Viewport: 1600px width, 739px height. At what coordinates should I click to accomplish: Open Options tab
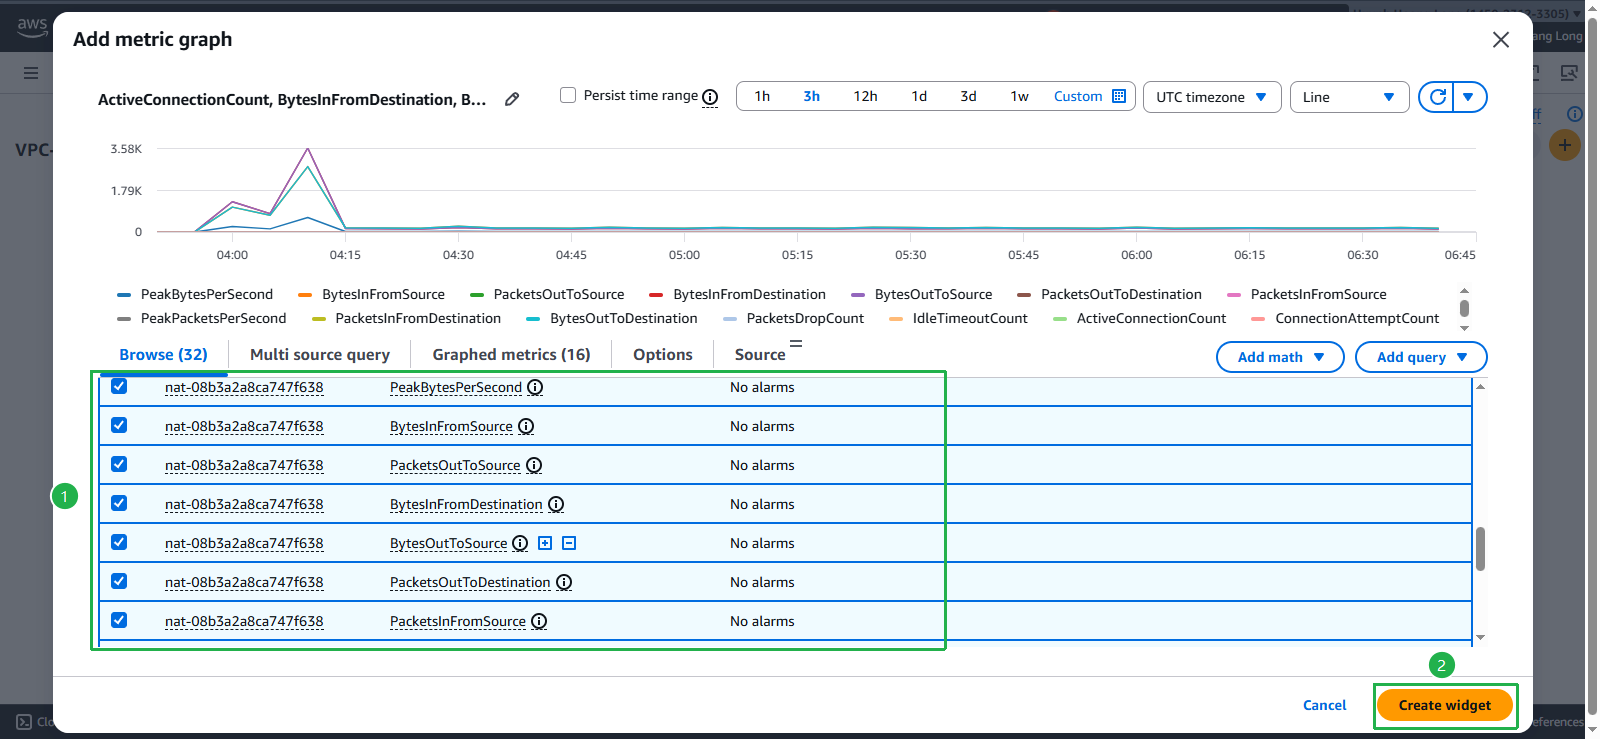coord(662,354)
